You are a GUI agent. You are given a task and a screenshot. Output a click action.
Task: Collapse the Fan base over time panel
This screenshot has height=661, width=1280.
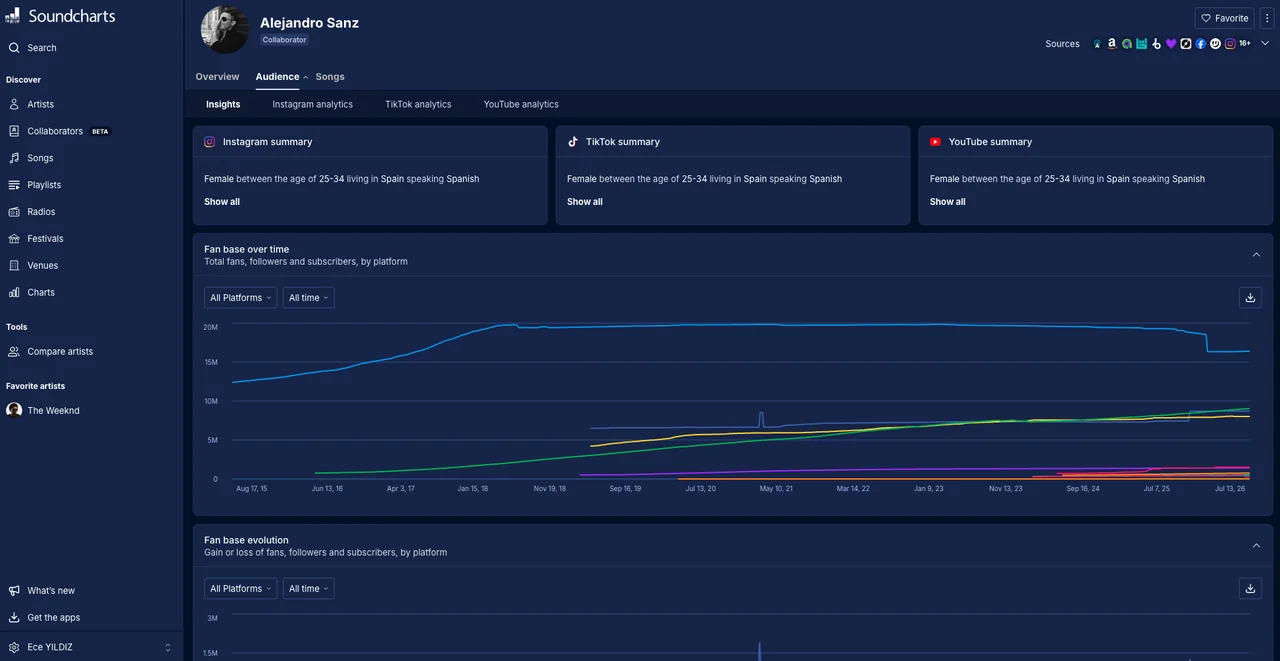click(x=1257, y=255)
